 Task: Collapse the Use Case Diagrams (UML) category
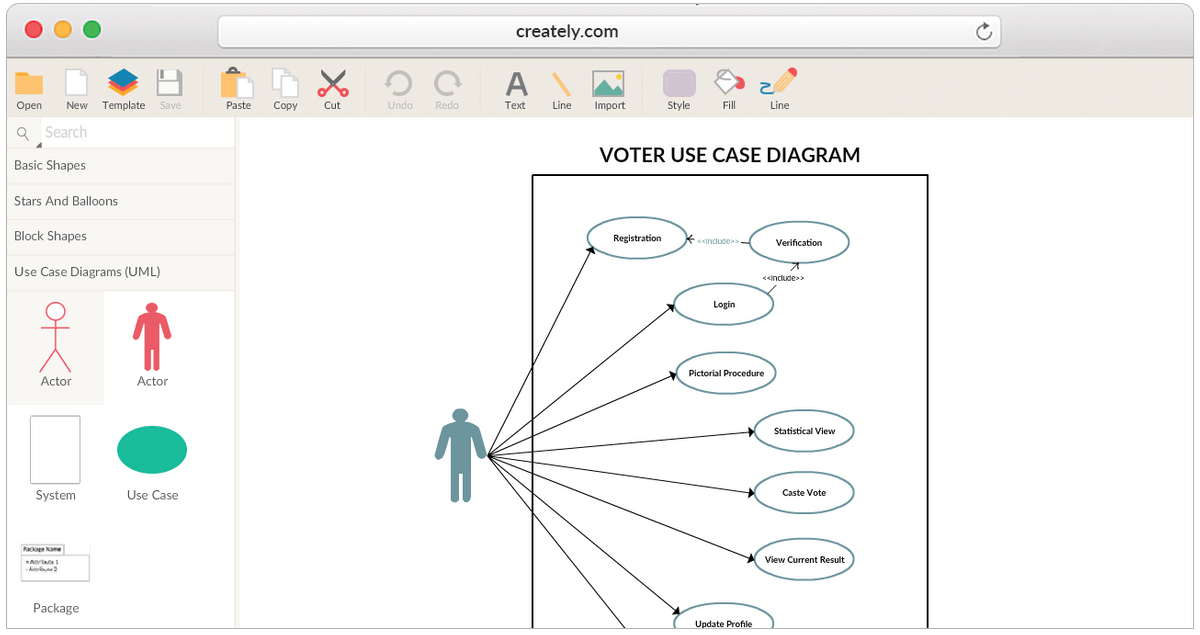coord(121,272)
